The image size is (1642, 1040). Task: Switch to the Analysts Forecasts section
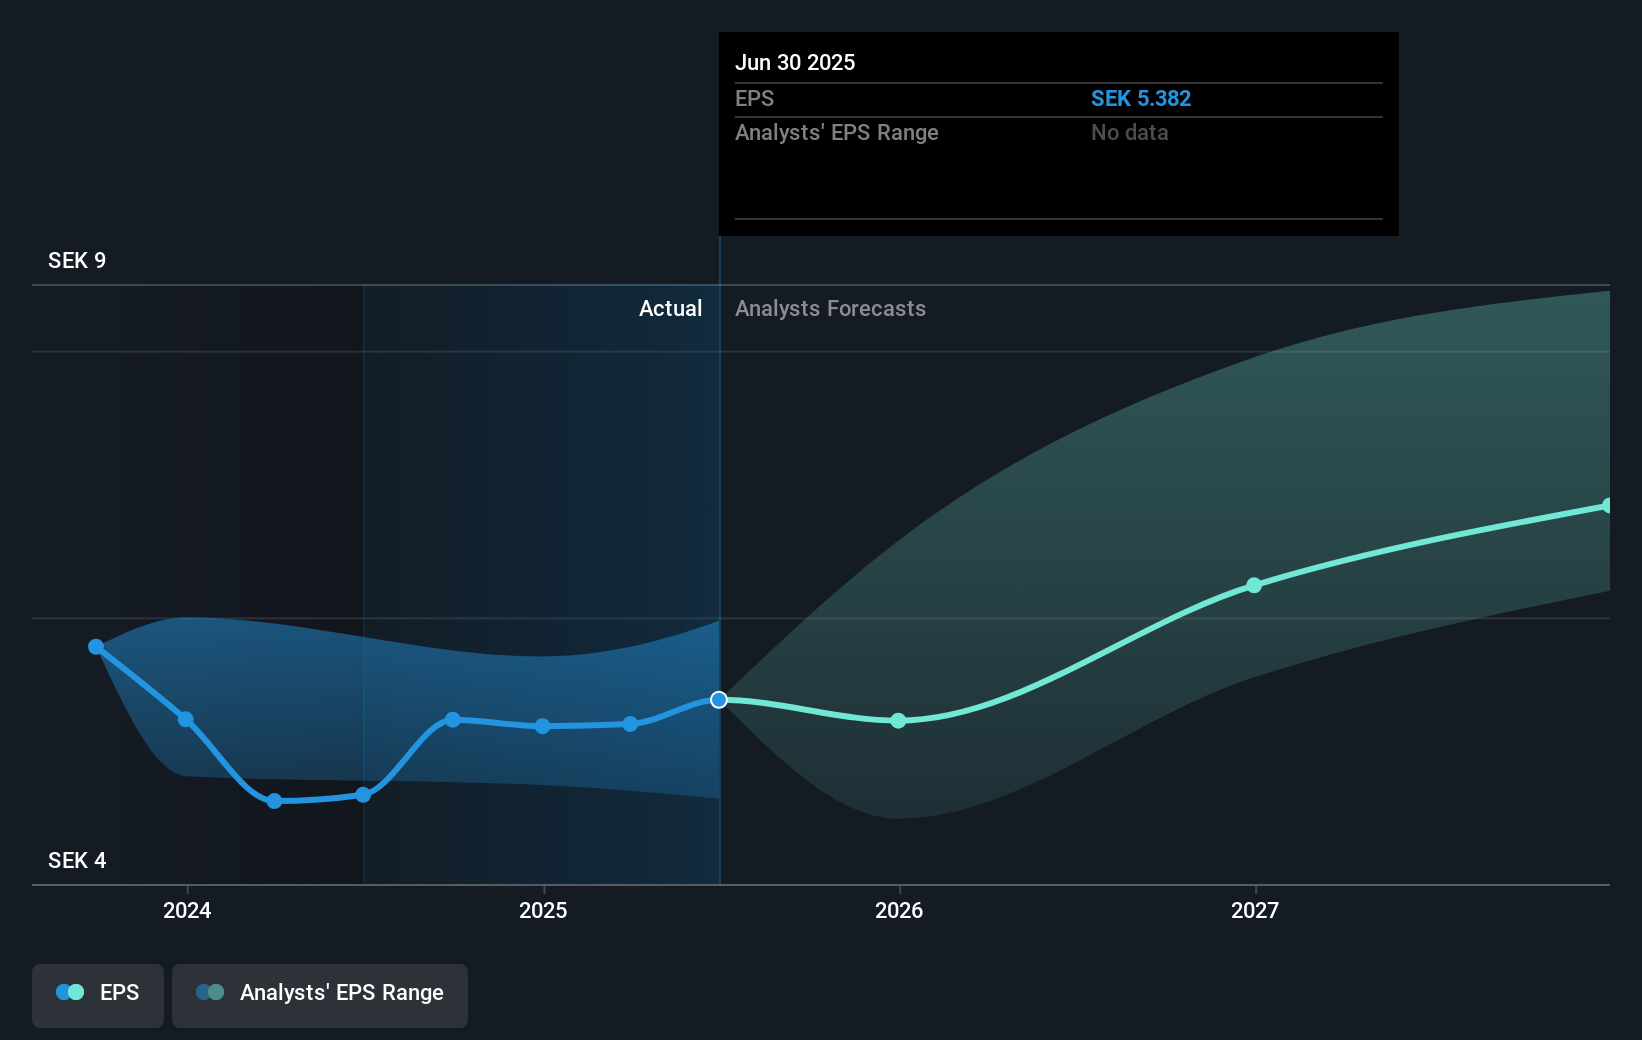tap(829, 308)
